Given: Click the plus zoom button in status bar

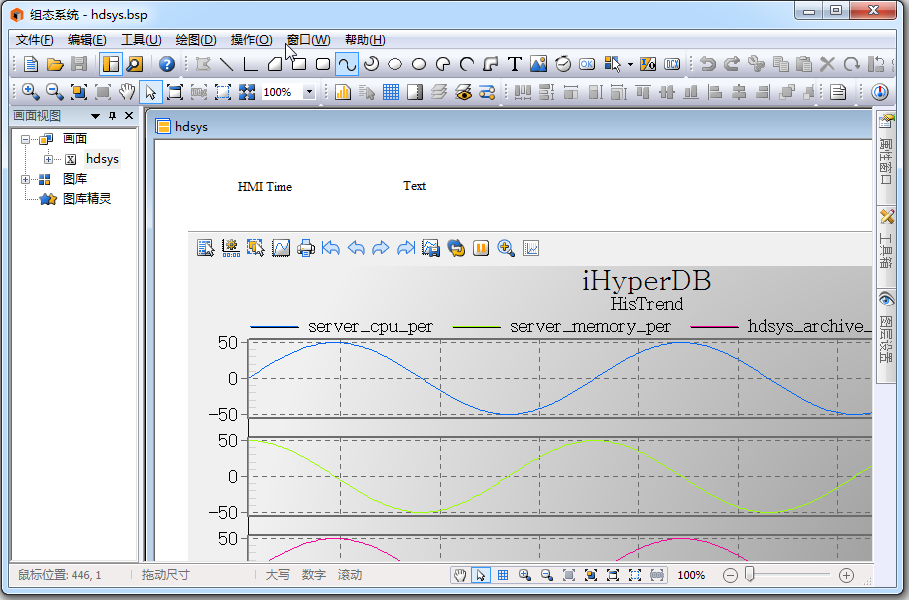Looking at the screenshot, I should [846, 575].
